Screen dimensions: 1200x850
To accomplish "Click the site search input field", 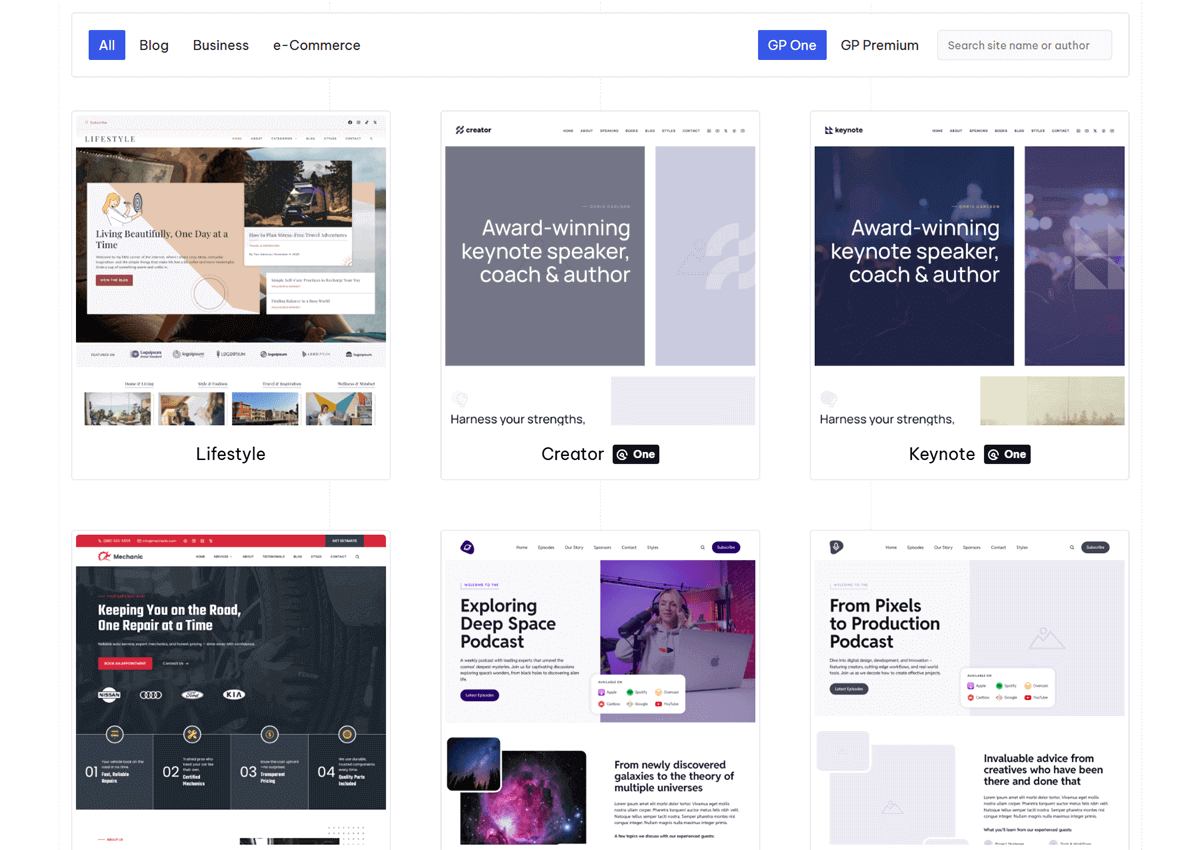I will 1023,44.
